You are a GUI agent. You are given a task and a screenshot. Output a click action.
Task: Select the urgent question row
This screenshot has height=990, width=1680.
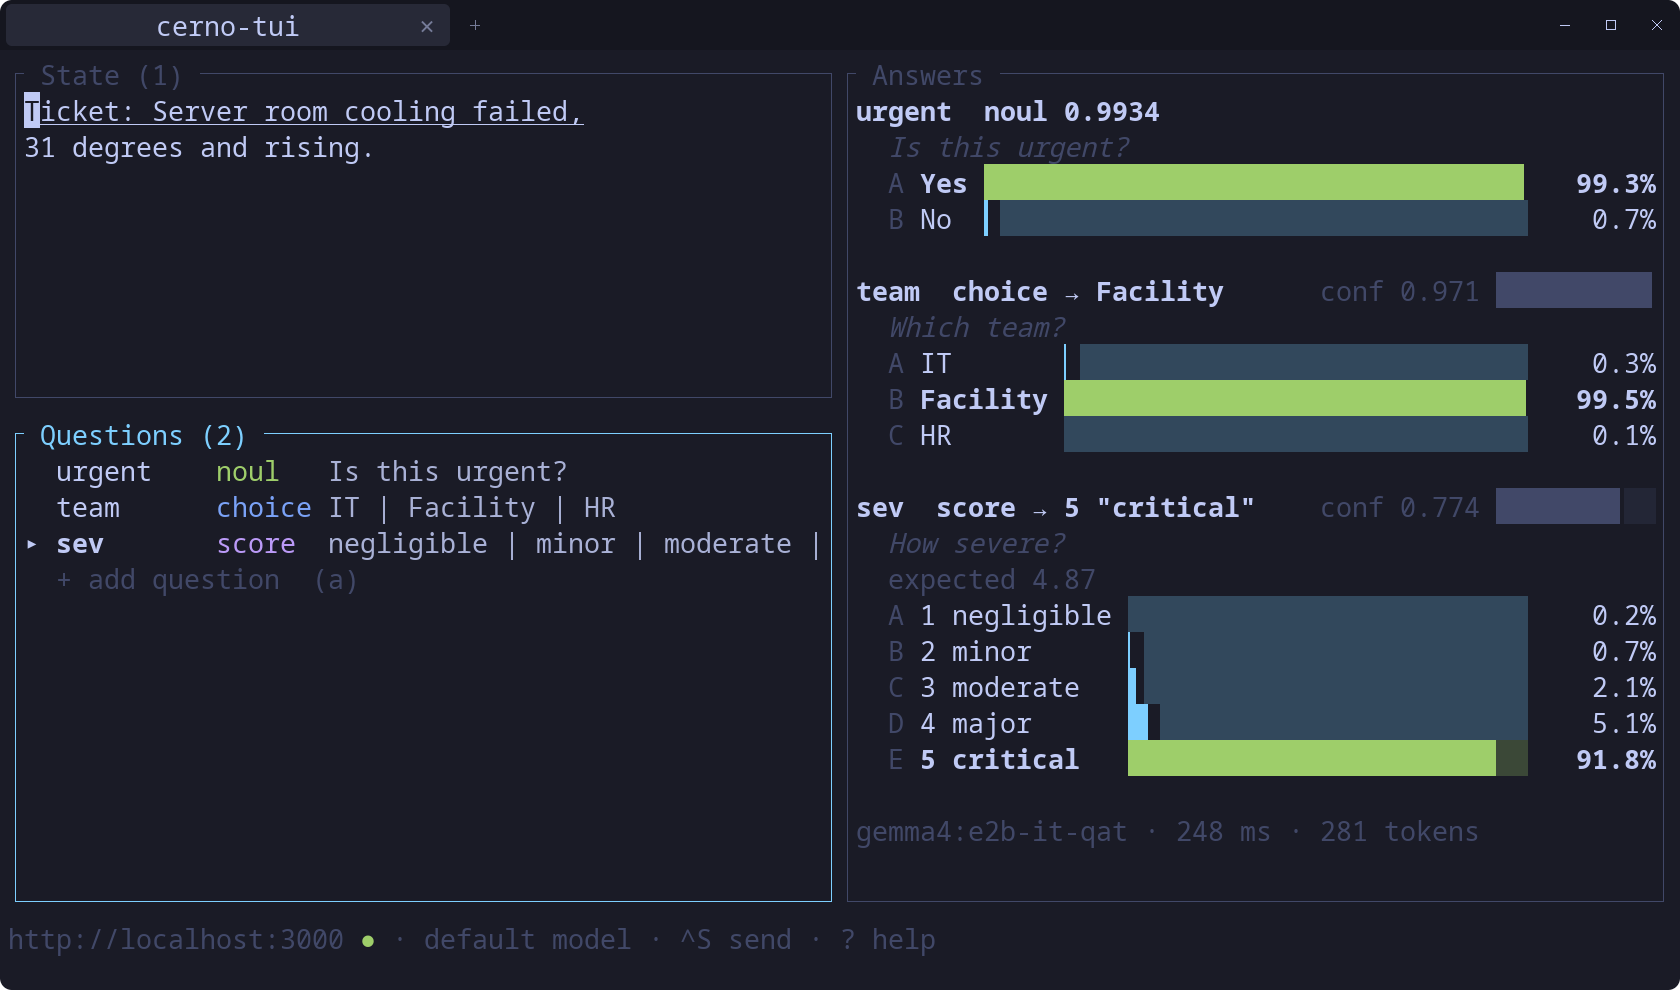(424, 472)
